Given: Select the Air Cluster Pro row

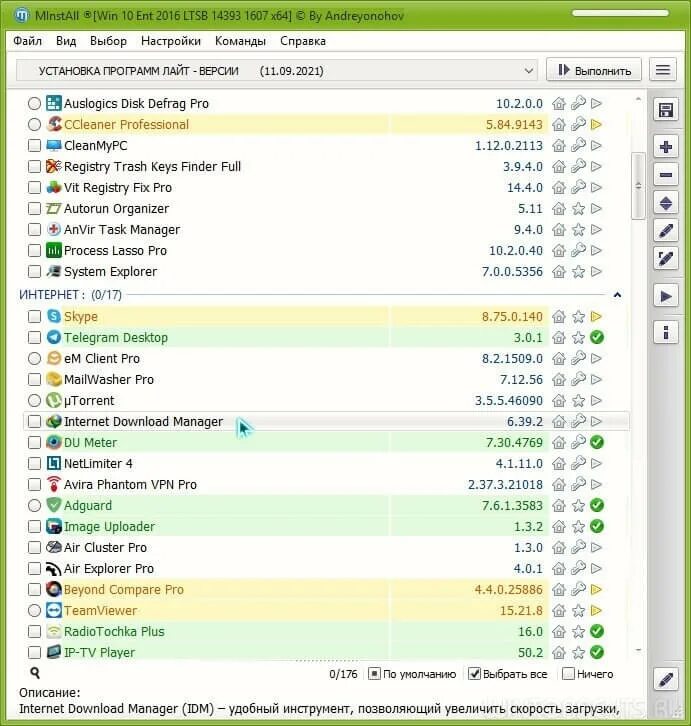Looking at the screenshot, I should pyautogui.click(x=326, y=547).
